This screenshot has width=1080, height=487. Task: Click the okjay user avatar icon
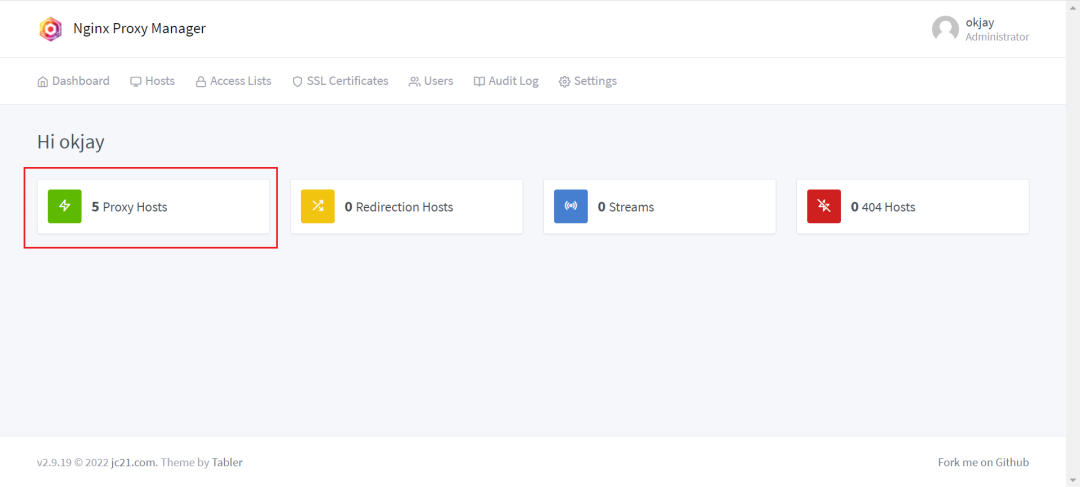point(945,29)
